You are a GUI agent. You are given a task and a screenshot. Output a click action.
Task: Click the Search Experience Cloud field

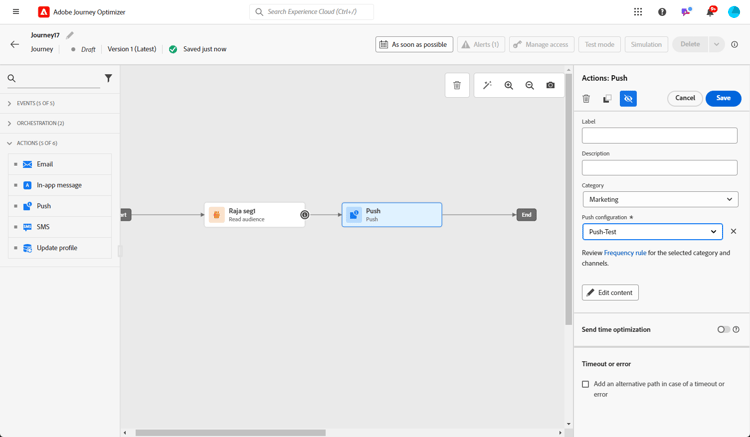(x=311, y=12)
